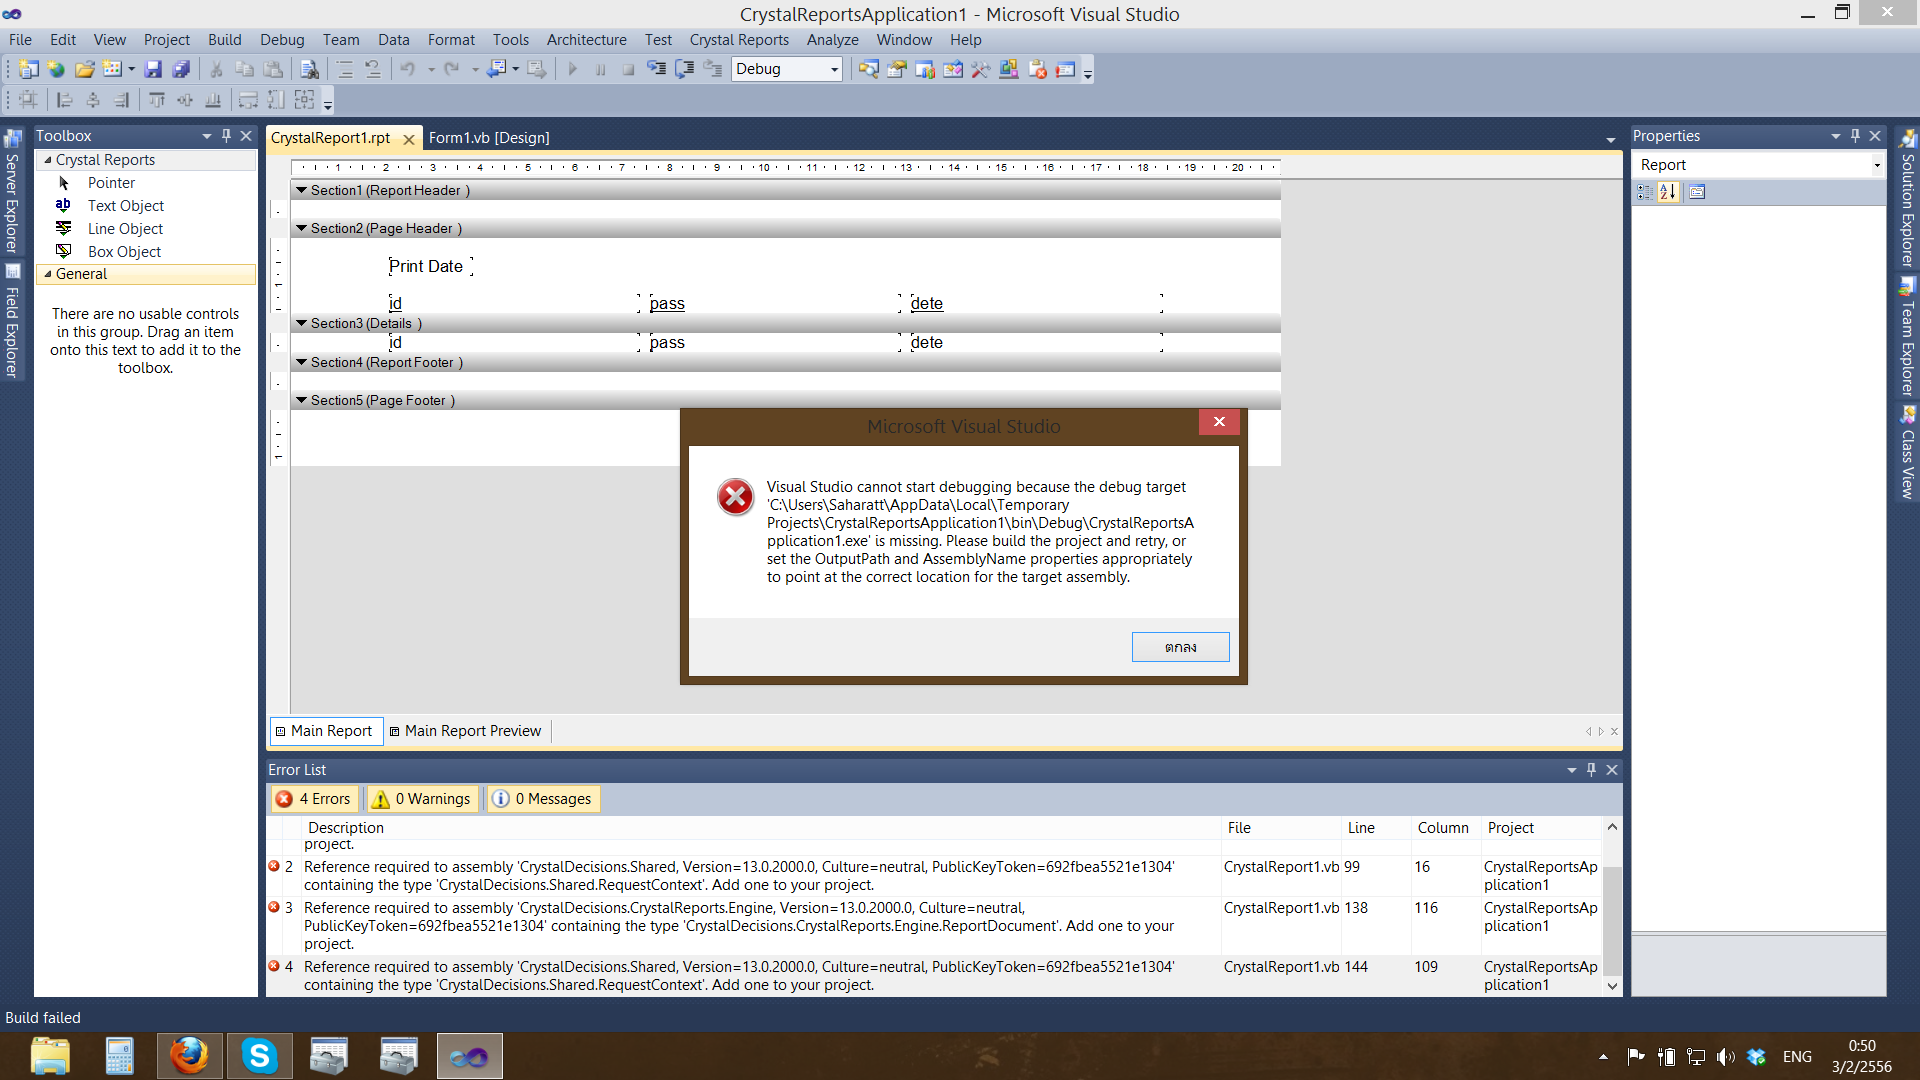
Task: Collapse Section1 (Report Header)
Action: click(x=301, y=190)
